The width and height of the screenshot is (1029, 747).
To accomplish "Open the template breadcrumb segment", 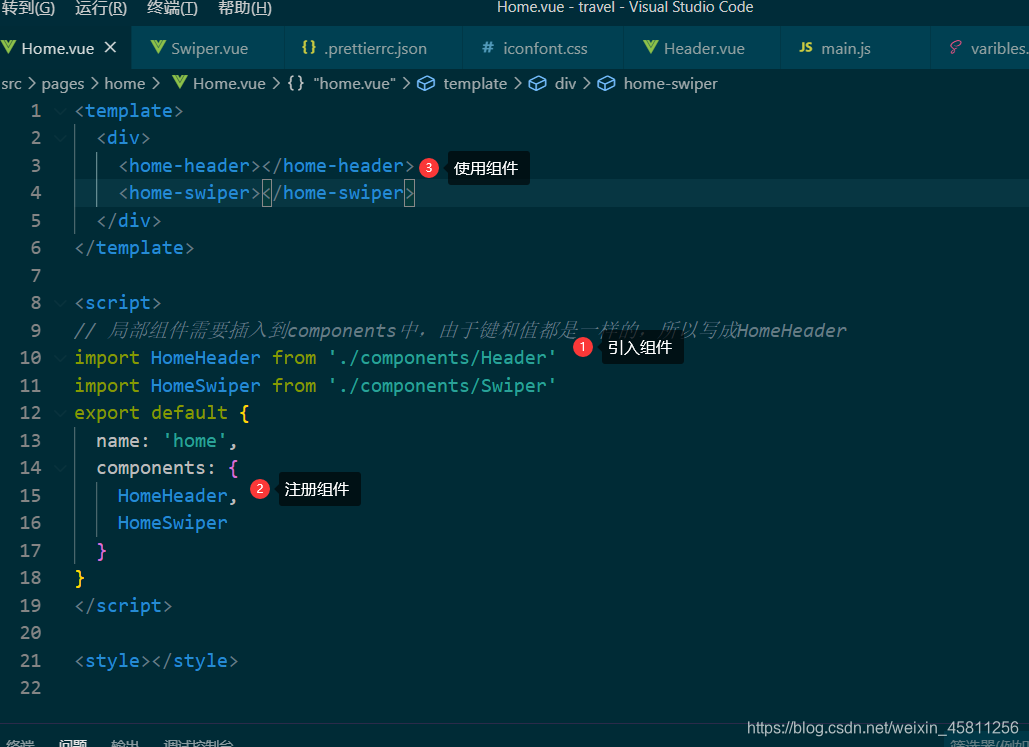I will 475,84.
